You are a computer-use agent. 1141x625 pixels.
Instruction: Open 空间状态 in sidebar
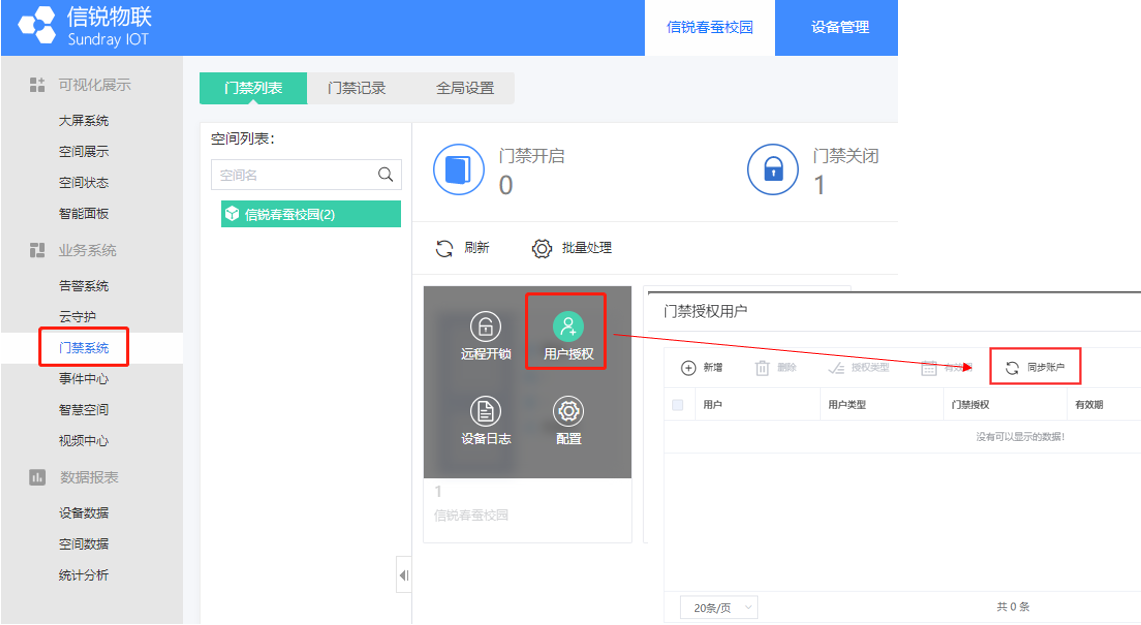coord(84,183)
